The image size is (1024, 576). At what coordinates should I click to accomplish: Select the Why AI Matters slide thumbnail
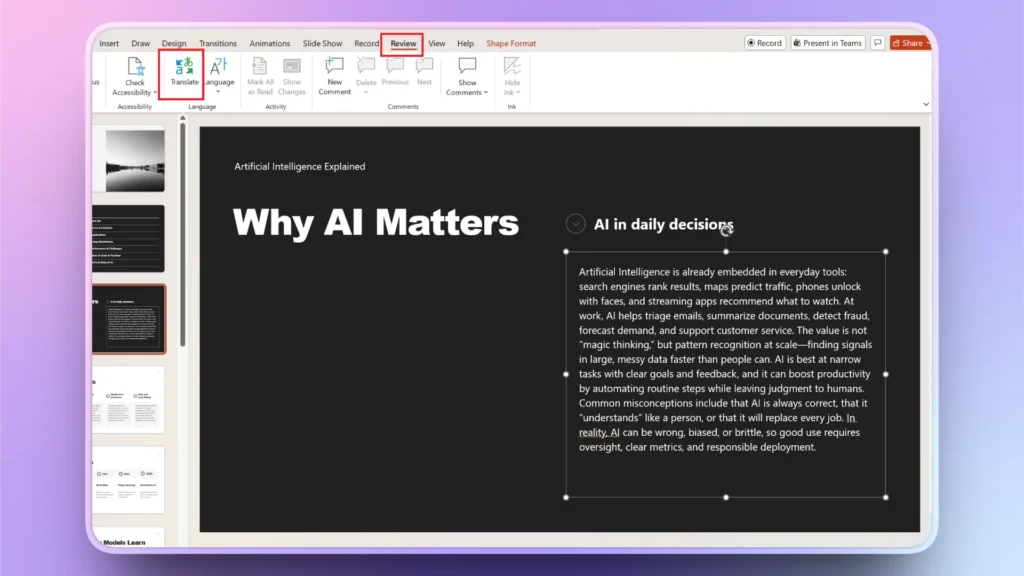tap(130, 320)
